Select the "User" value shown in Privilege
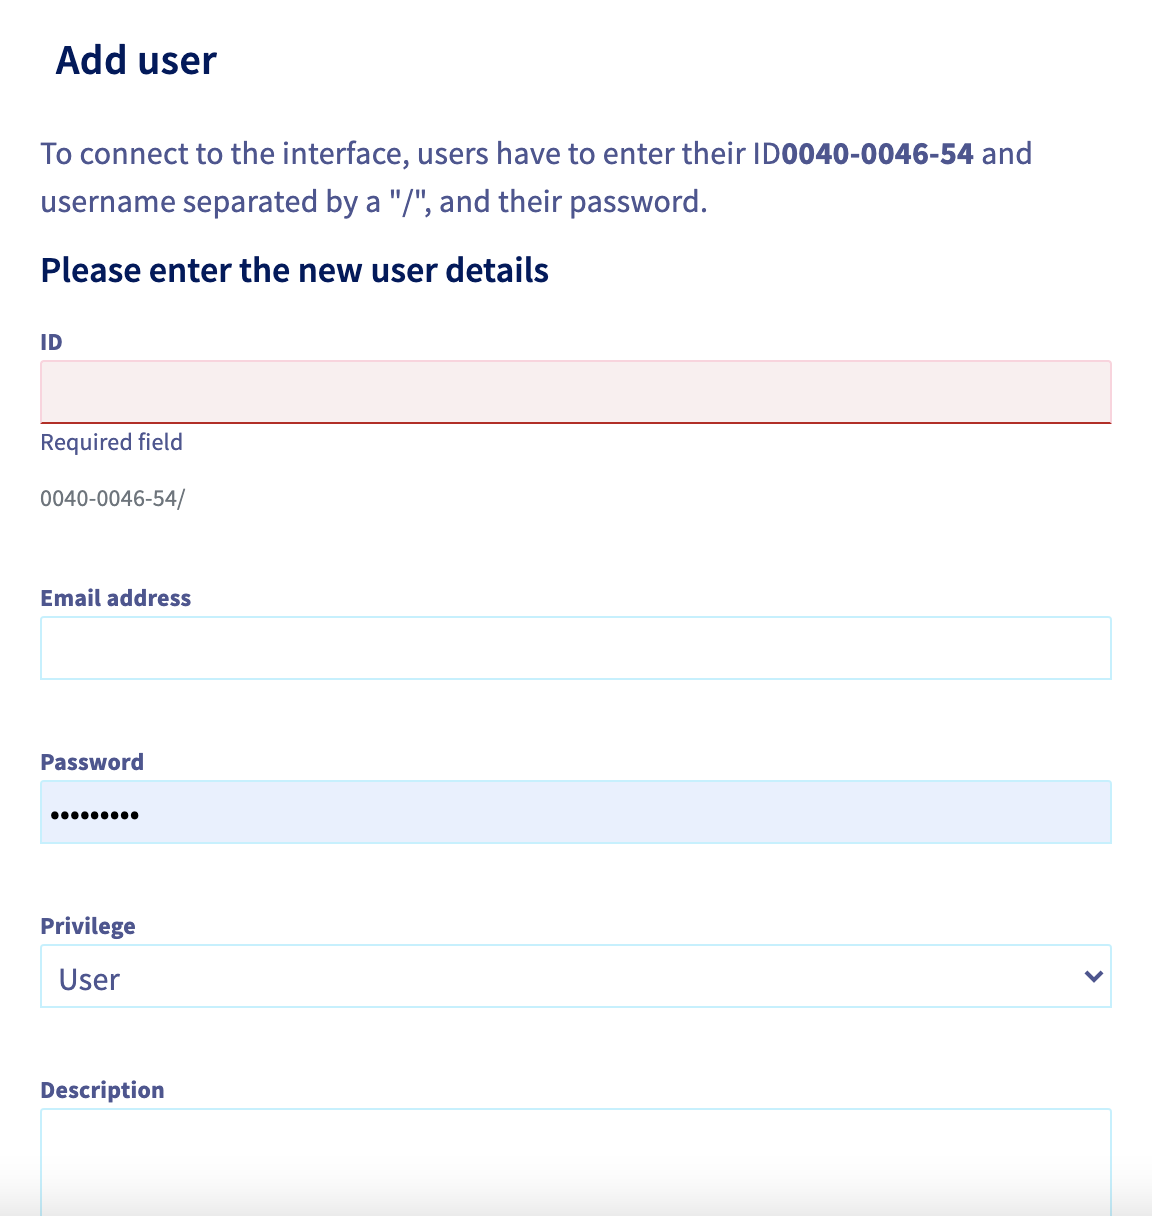 [90, 979]
